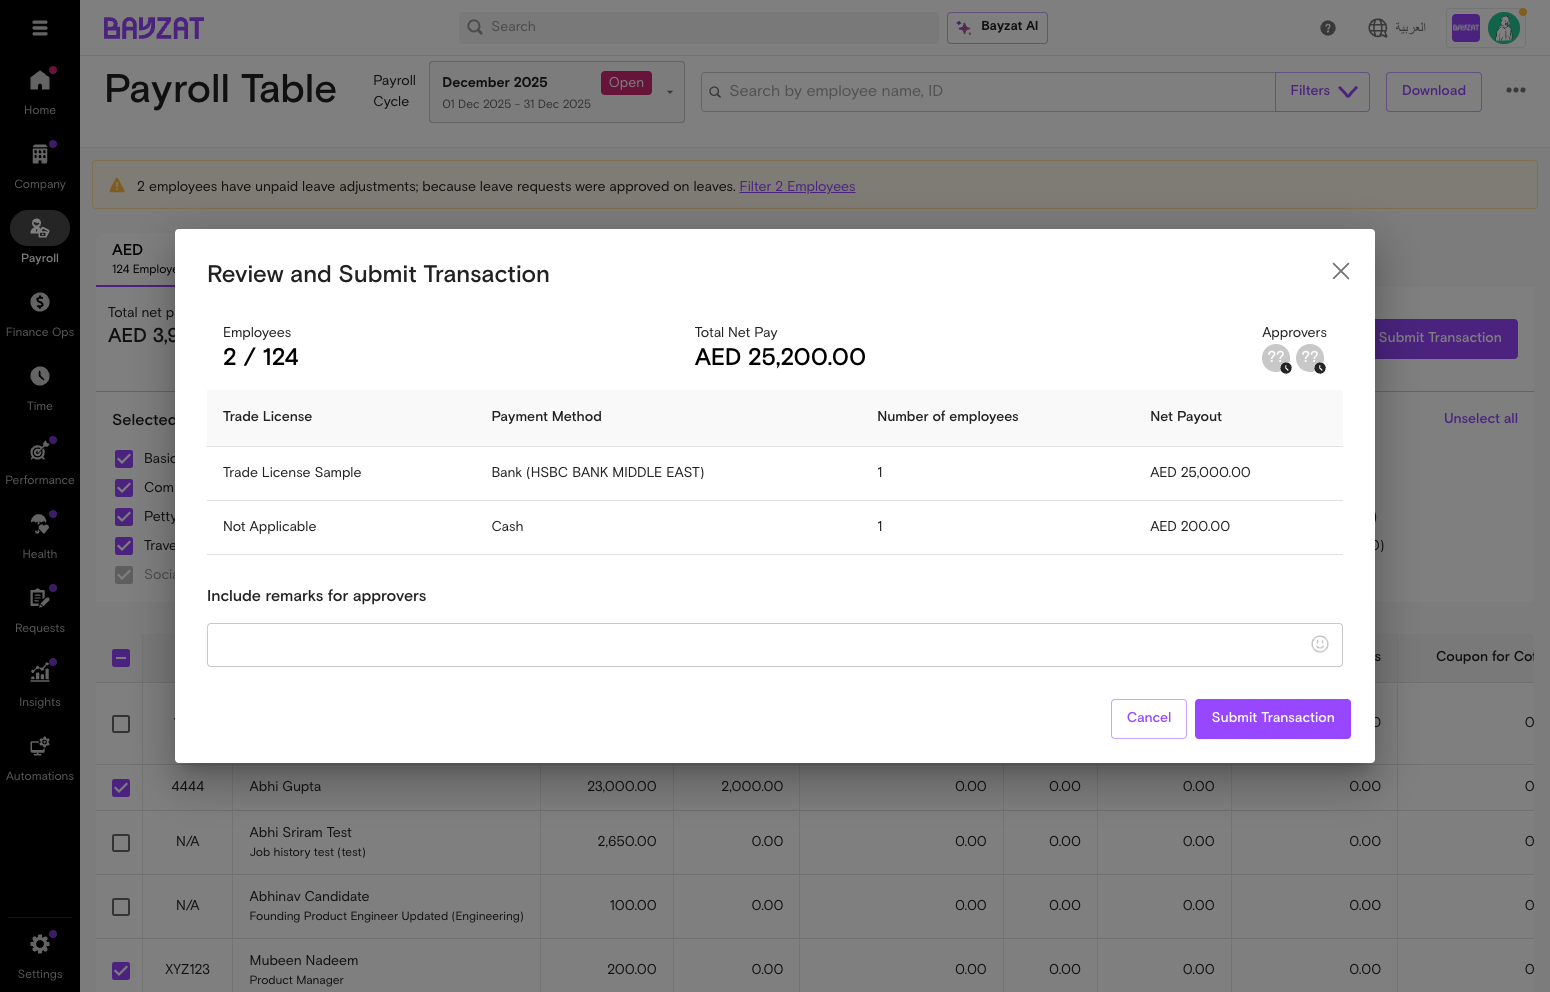Open the hamburger menu icon
Screen dimensions: 1550x992
40,28
